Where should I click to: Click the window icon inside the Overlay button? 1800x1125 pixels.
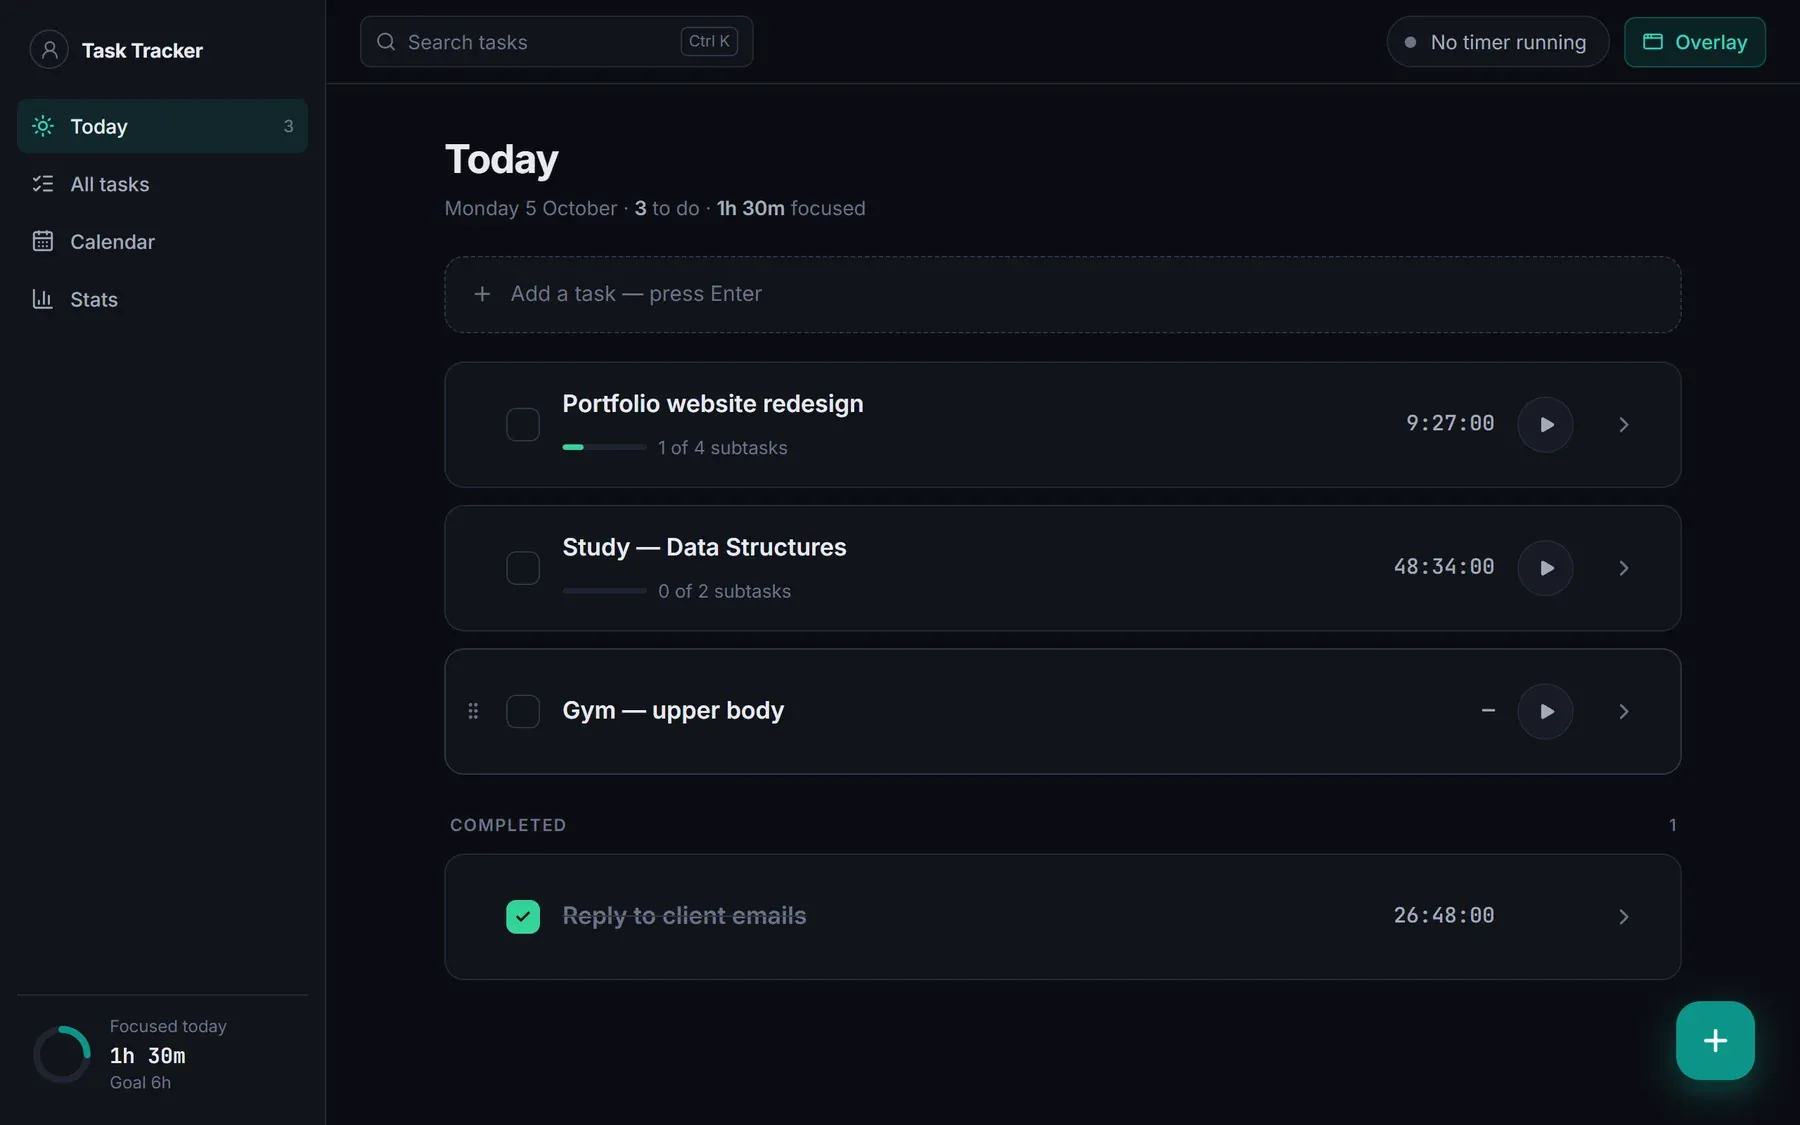tap(1653, 42)
